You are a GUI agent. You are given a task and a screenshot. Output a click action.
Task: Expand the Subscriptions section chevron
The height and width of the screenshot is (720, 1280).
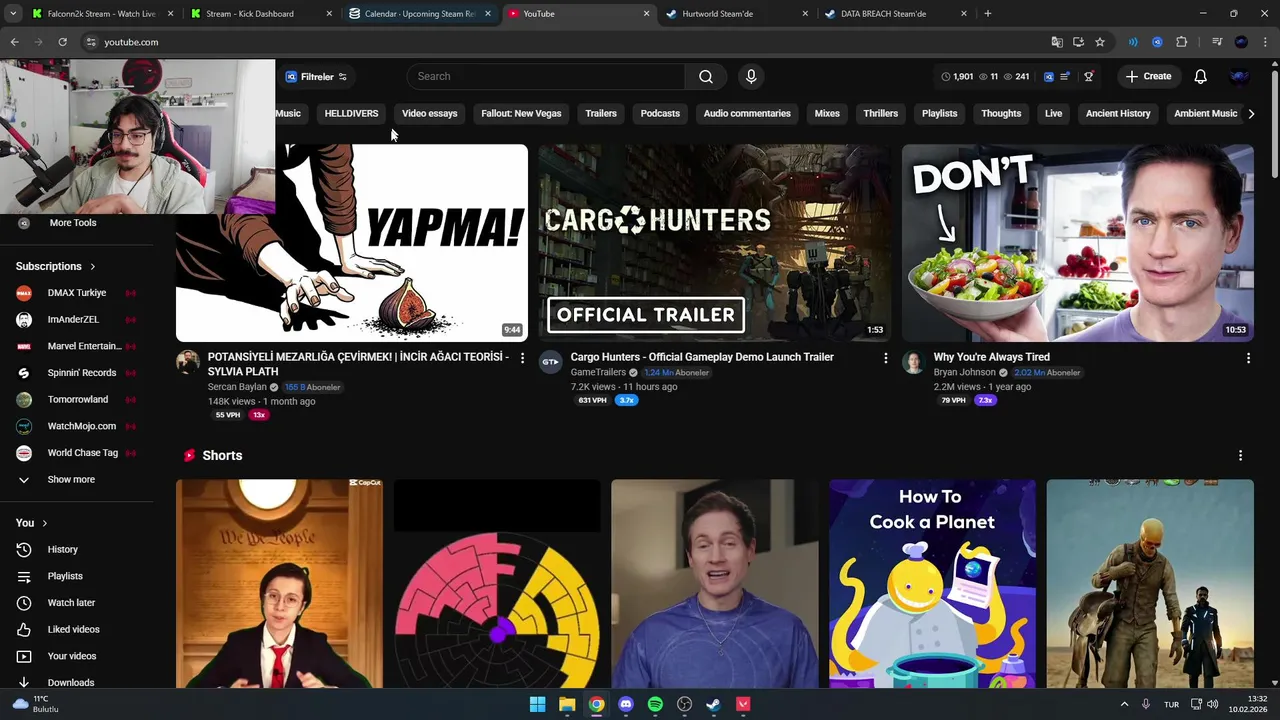click(x=93, y=267)
